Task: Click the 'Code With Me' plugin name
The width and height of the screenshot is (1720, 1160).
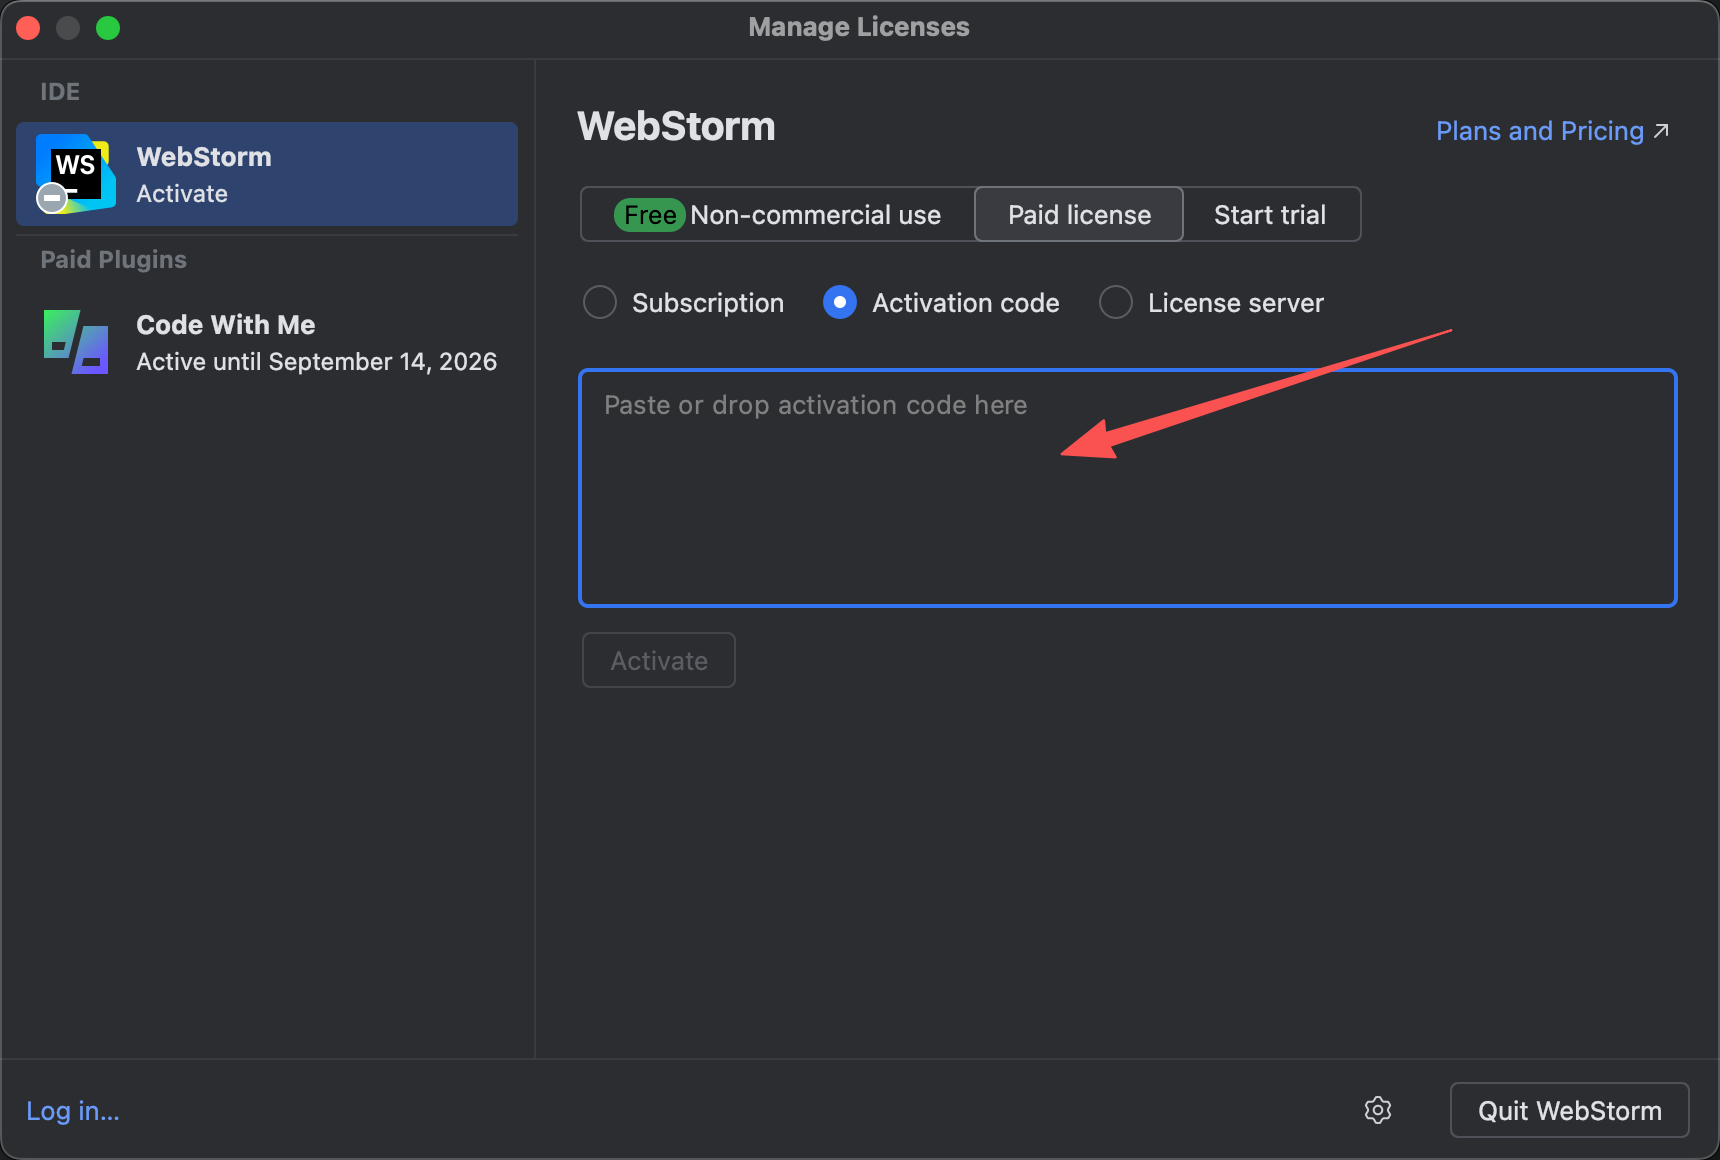Action: tap(226, 325)
